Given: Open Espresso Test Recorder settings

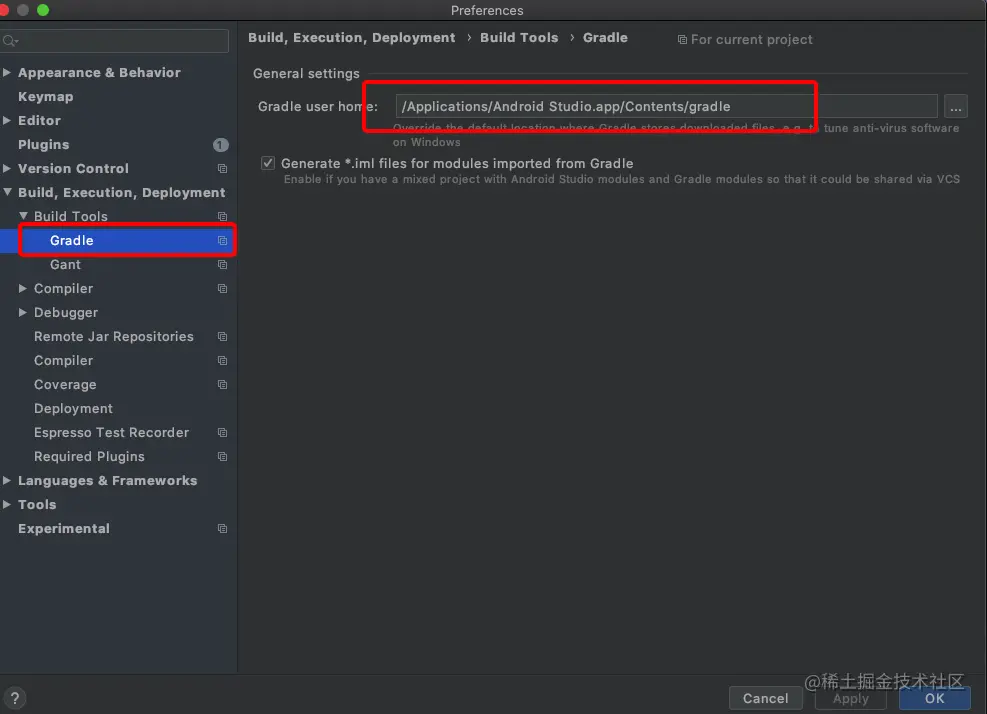Looking at the screenshot, I should click(111, 433).
